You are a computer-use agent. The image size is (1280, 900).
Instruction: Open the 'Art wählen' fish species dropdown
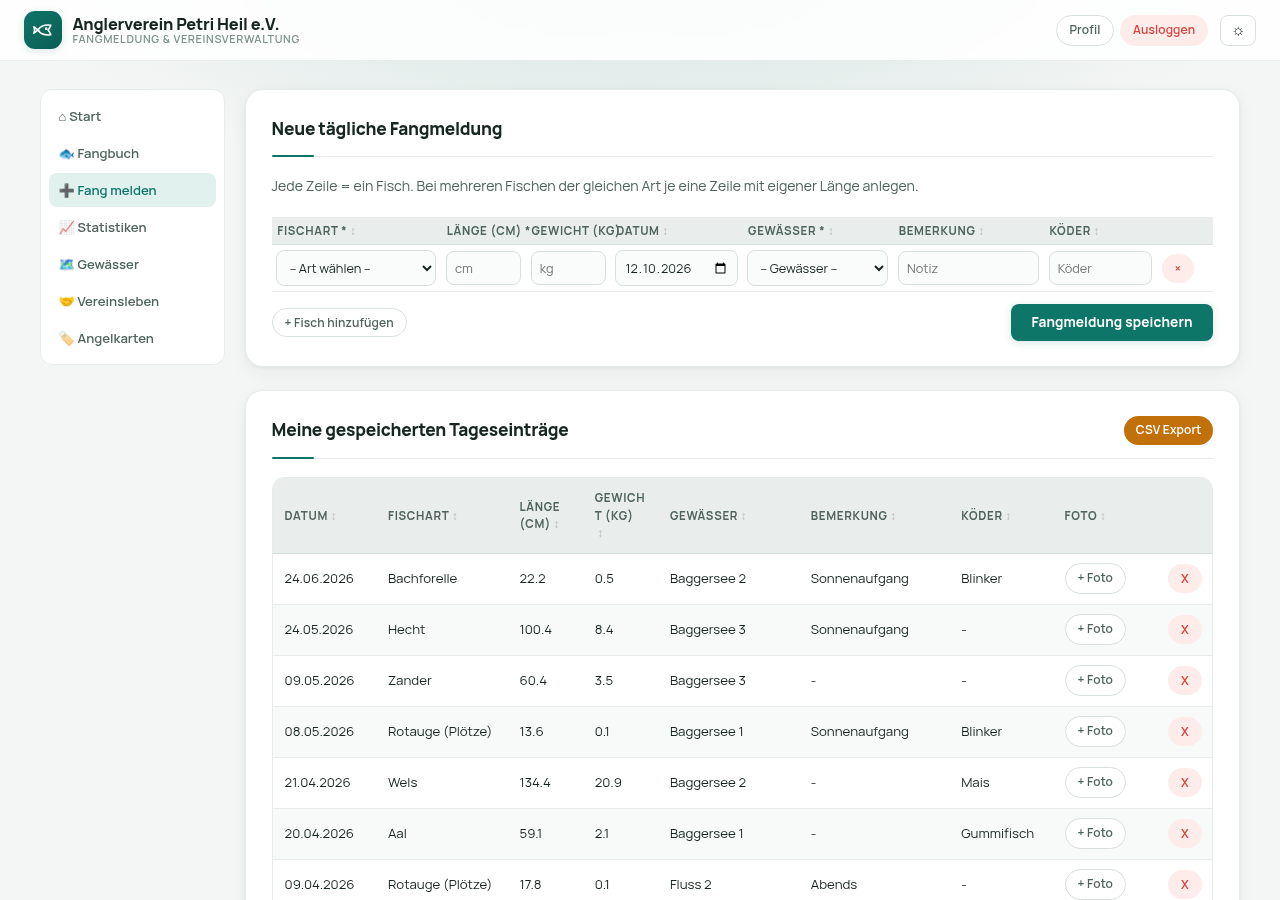coord(356,268)
